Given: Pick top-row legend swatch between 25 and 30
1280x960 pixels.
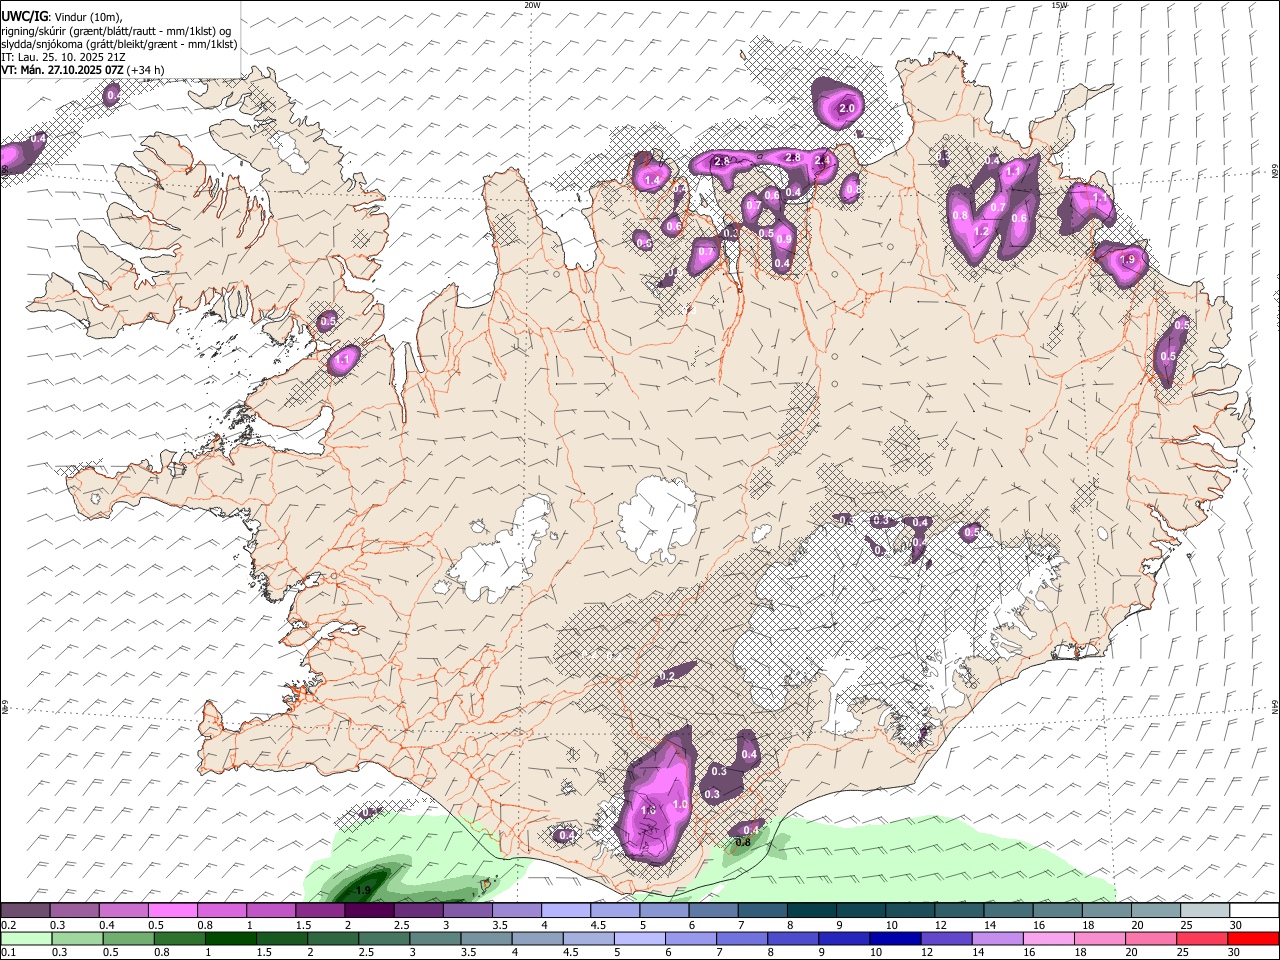Looking at the screenshot, I should coord(1205,911).
